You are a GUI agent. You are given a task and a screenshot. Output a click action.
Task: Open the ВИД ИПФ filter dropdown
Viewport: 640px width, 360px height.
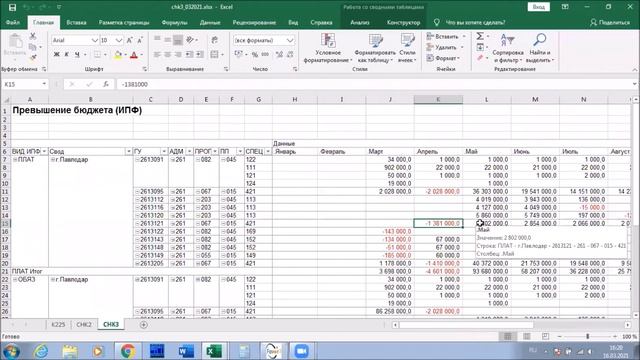click(x=44, y=151)
